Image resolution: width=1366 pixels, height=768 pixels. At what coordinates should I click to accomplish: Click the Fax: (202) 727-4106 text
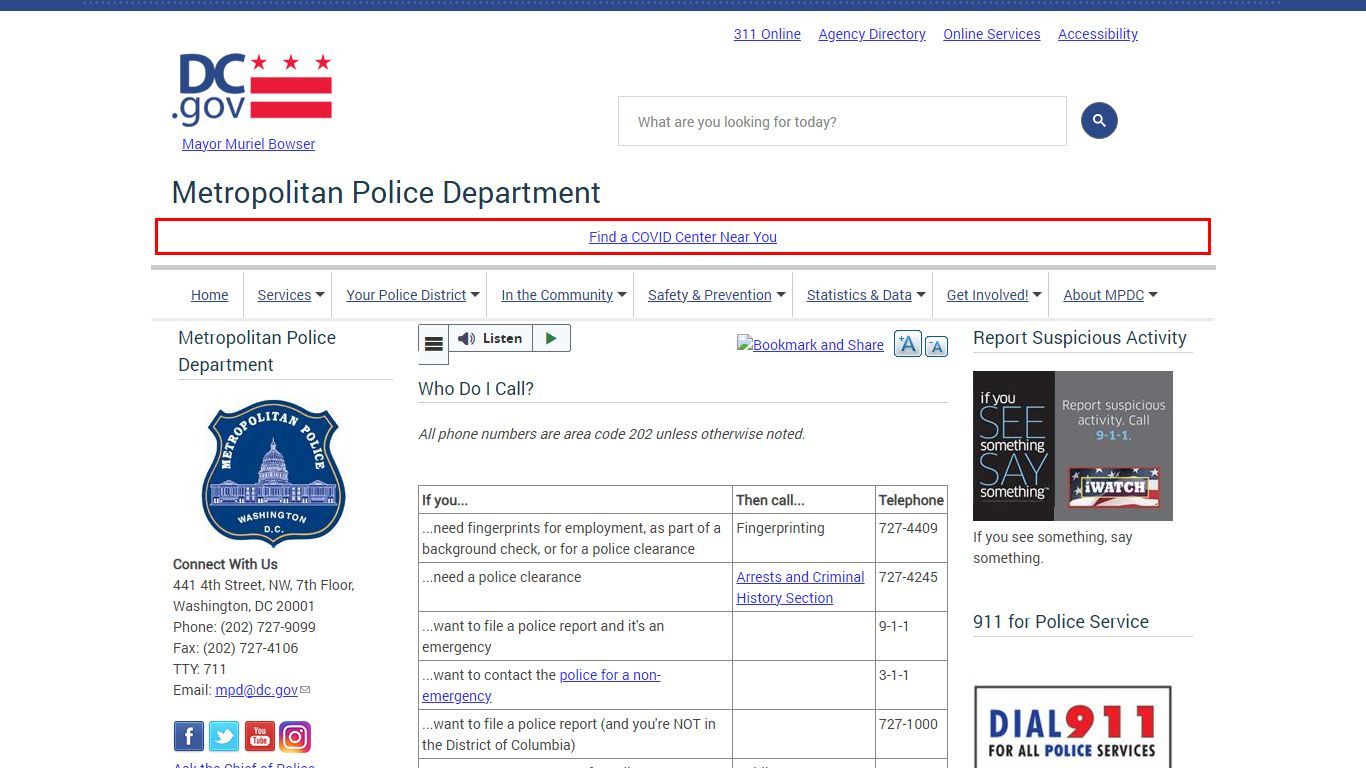pos(236,648)
